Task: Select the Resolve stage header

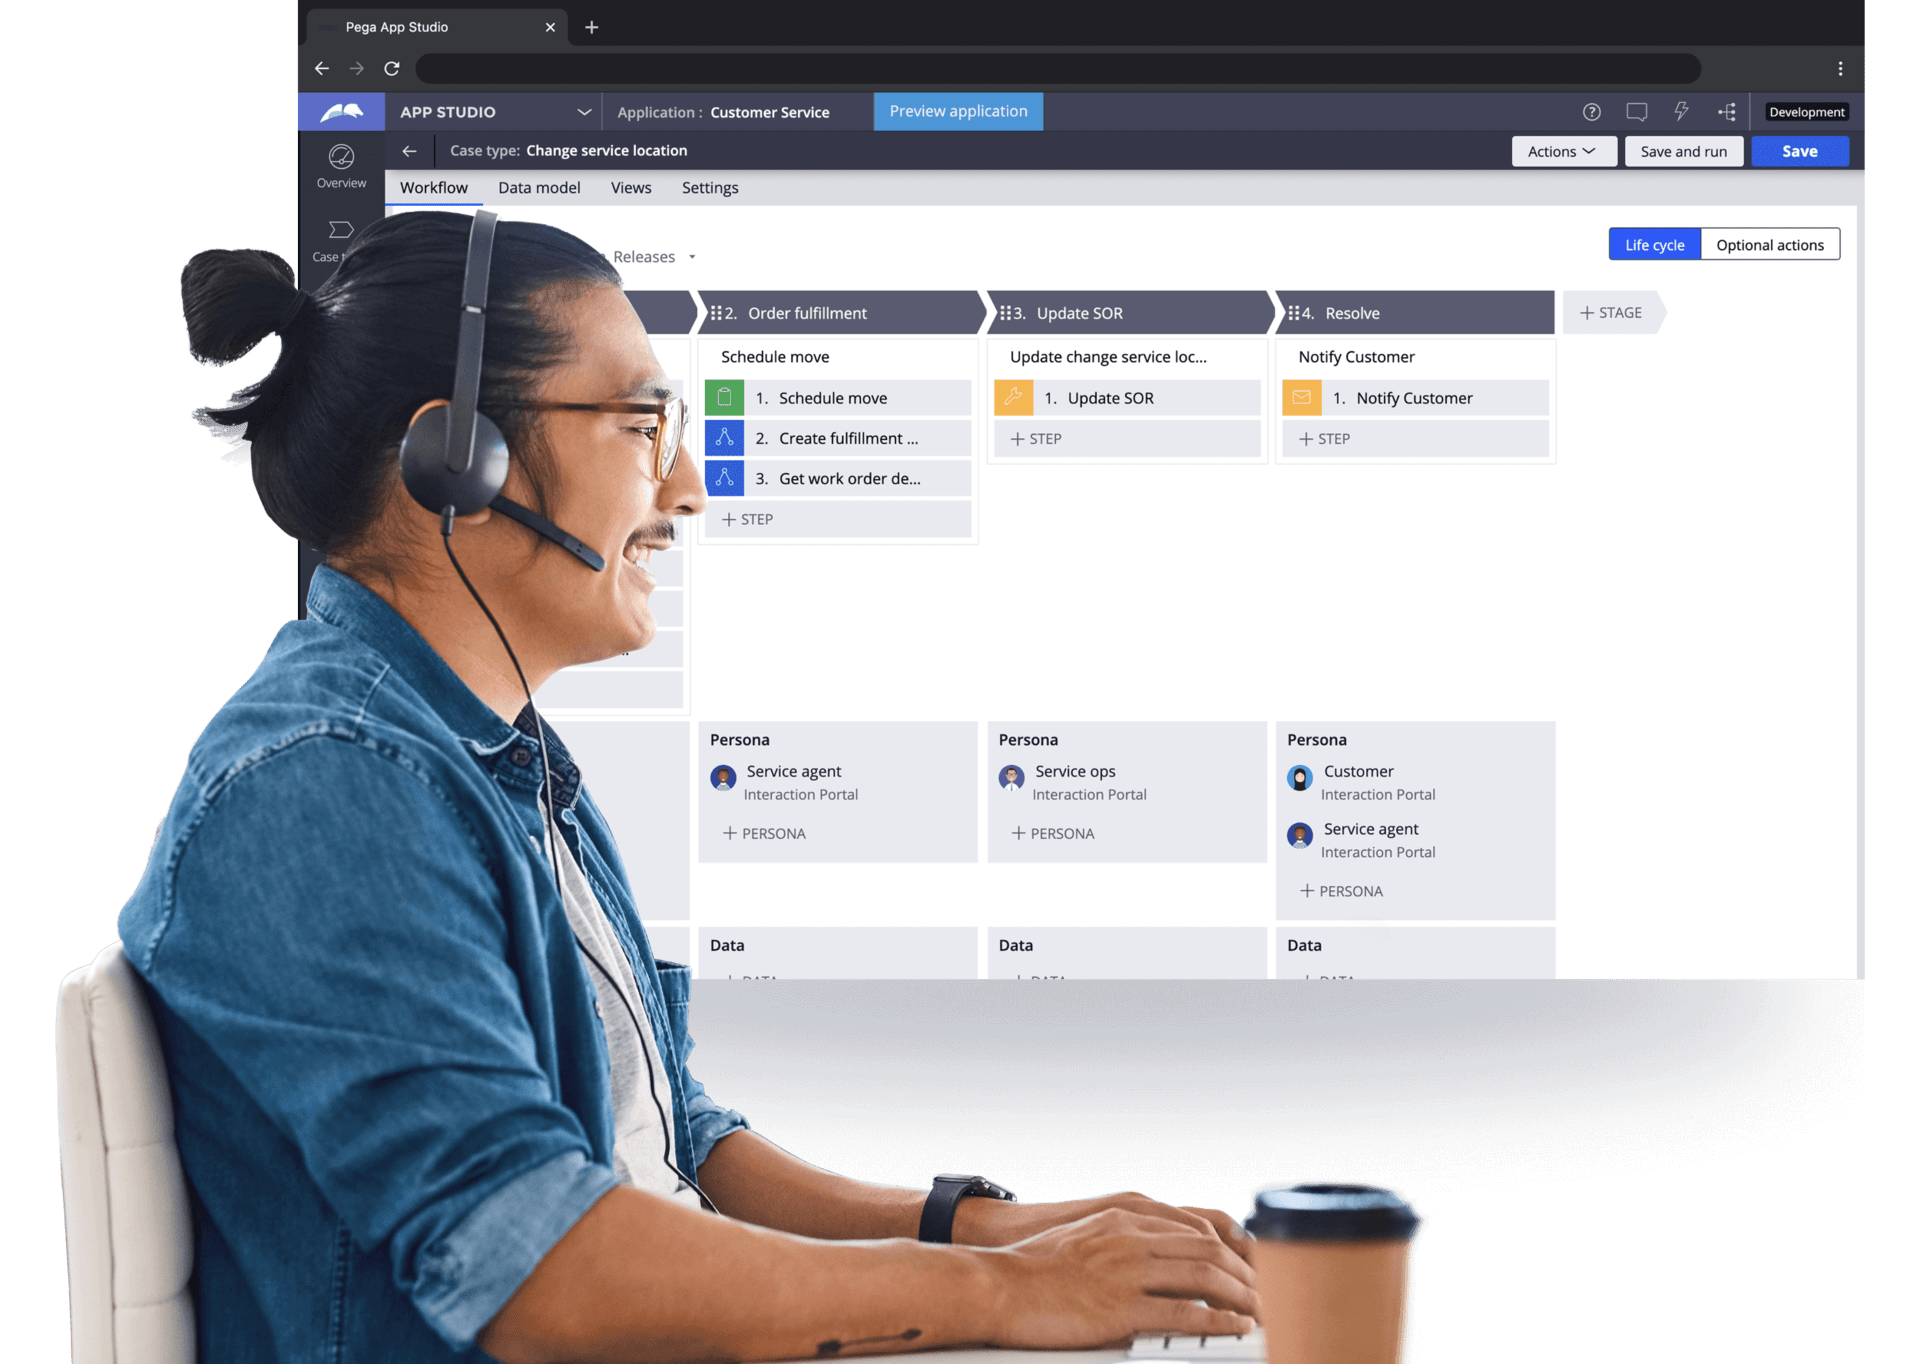Action: coord(1415,313)
